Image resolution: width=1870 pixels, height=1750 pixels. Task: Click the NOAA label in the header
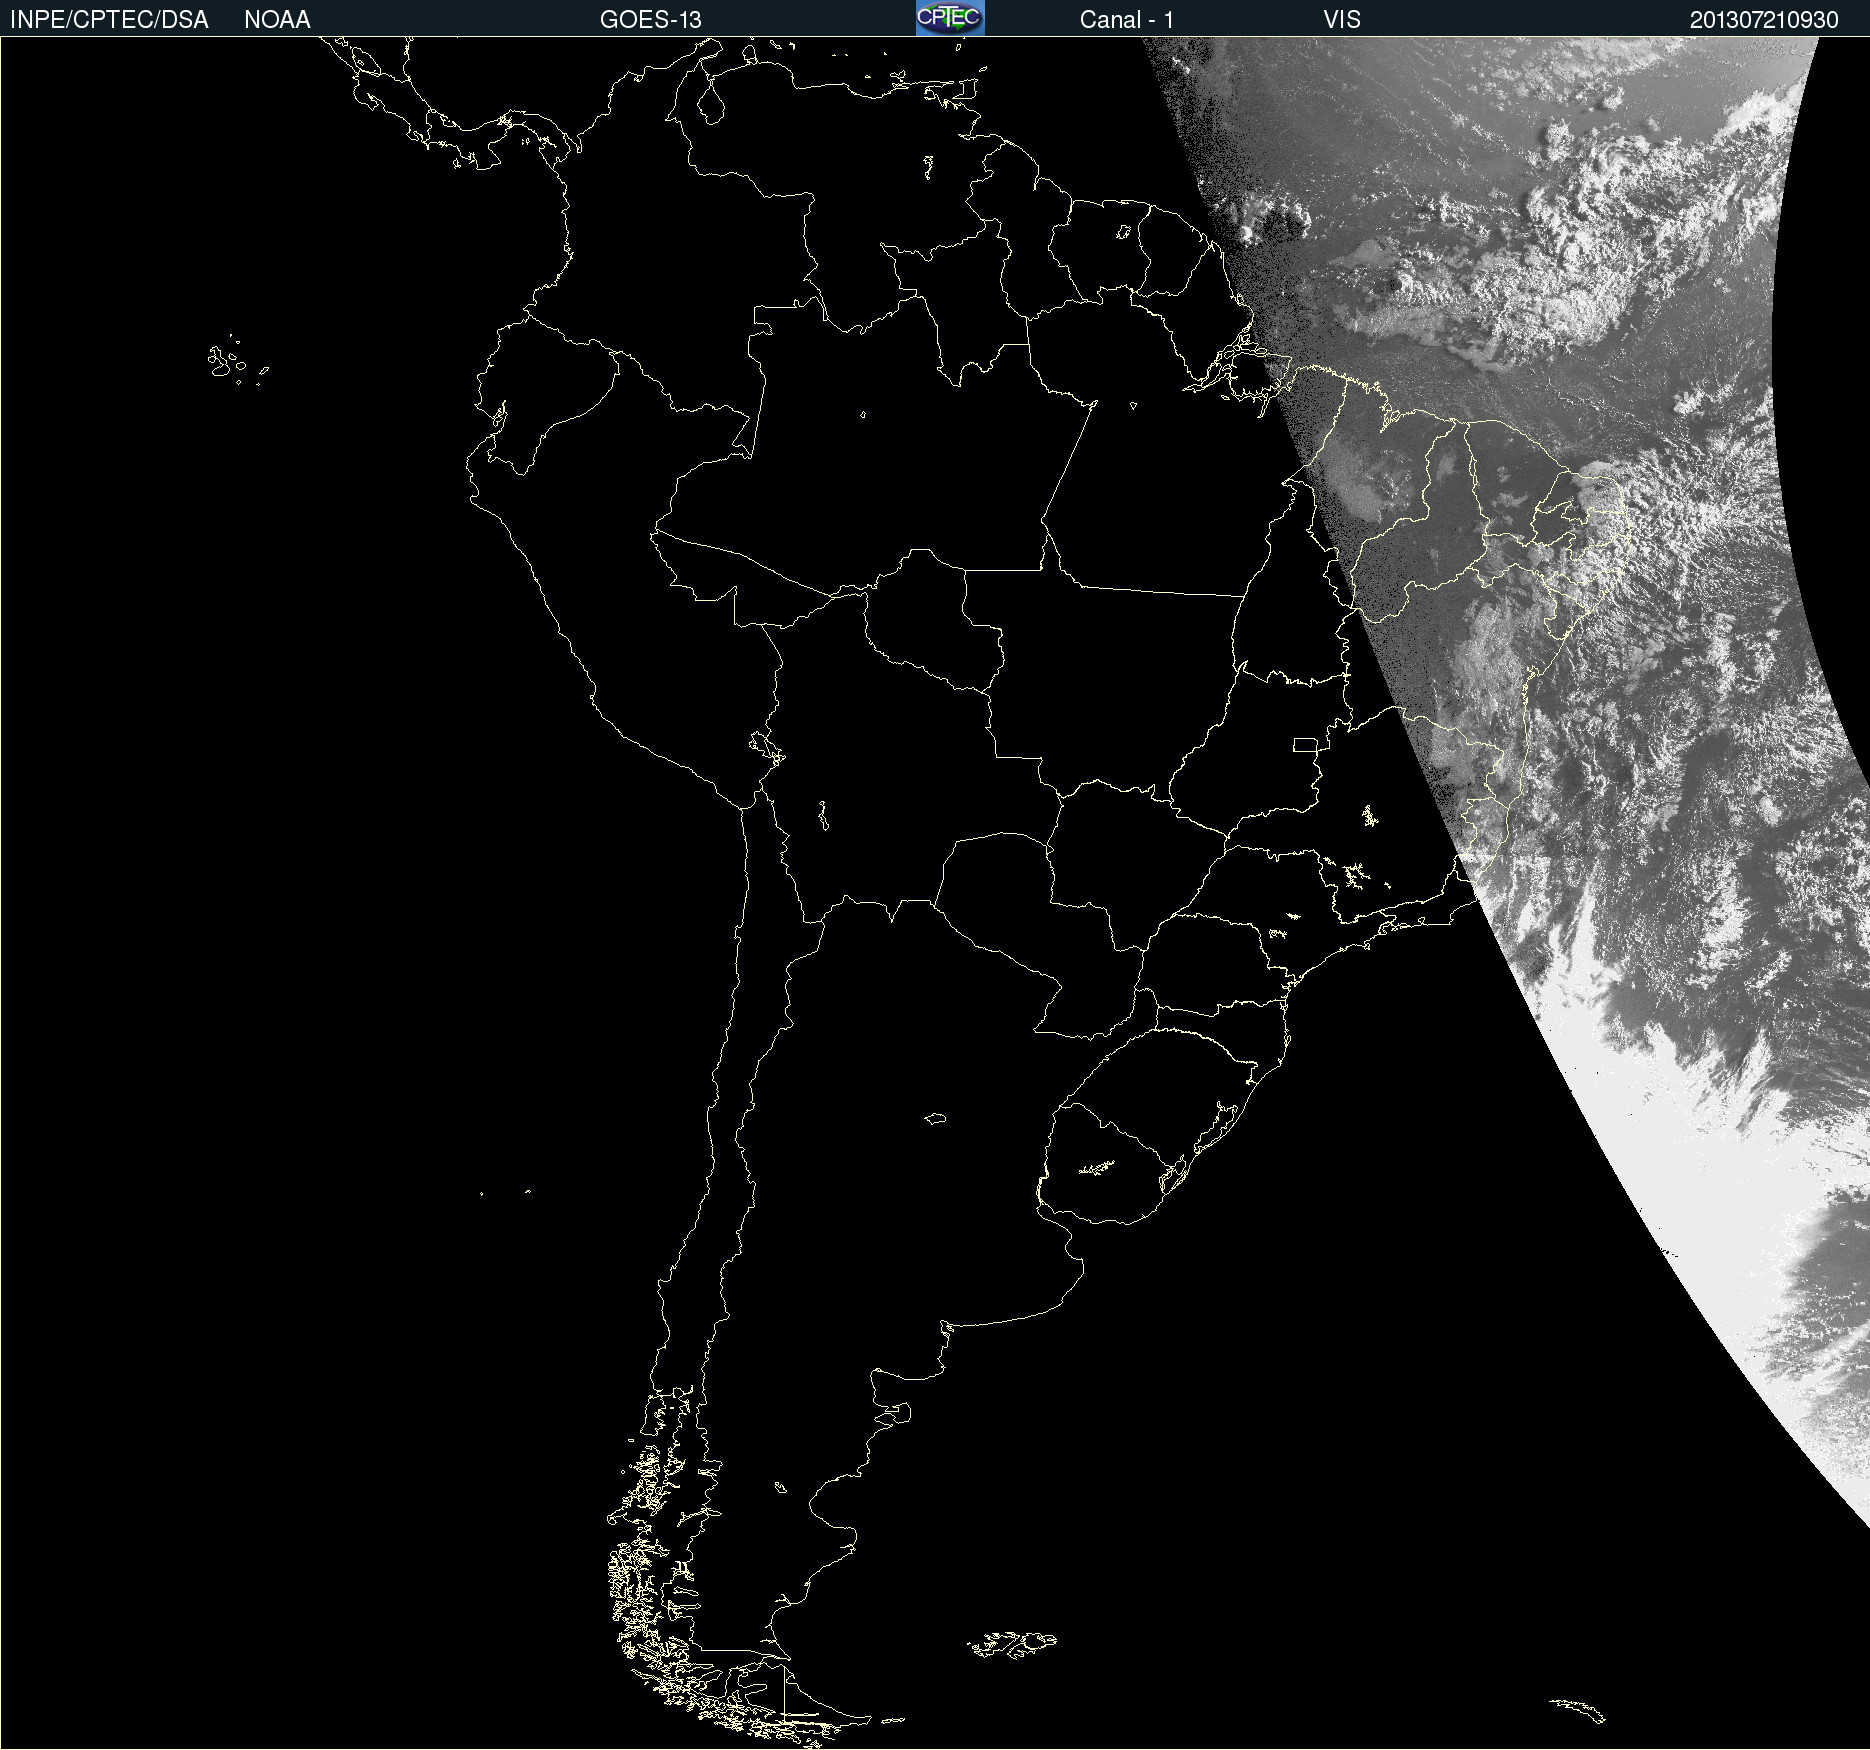[277, 20]
